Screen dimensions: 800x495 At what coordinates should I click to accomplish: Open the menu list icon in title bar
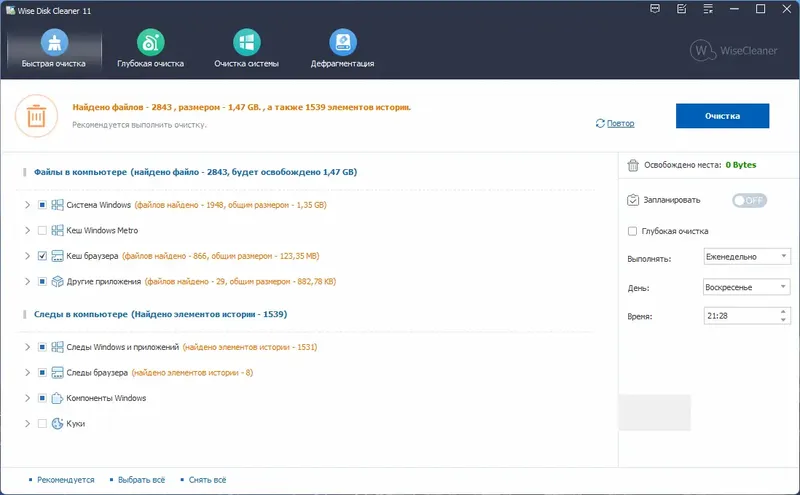point(708,9)
